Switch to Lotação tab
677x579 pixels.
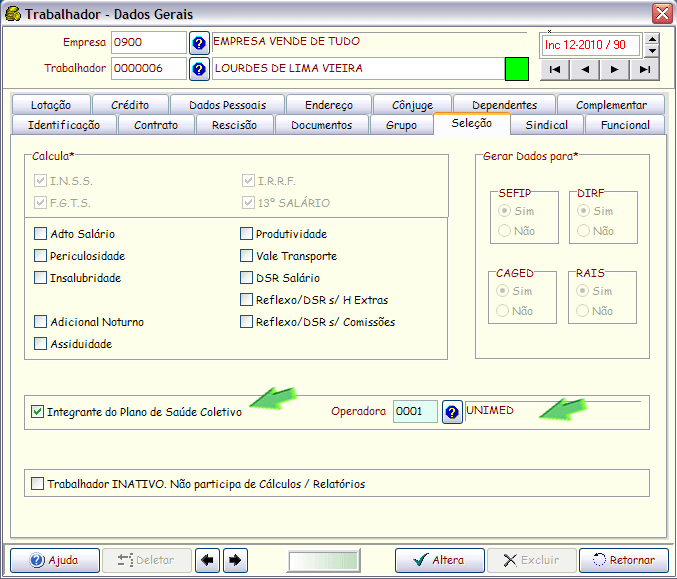click(x=51, y=105)
